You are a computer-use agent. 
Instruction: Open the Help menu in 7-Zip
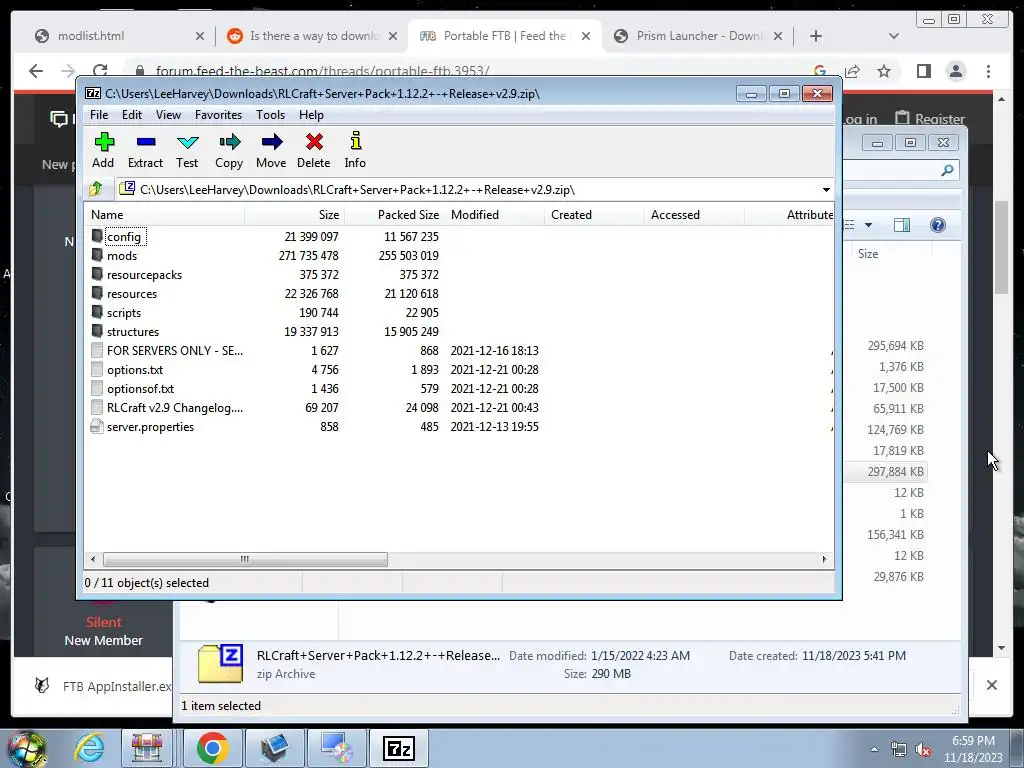311,115
